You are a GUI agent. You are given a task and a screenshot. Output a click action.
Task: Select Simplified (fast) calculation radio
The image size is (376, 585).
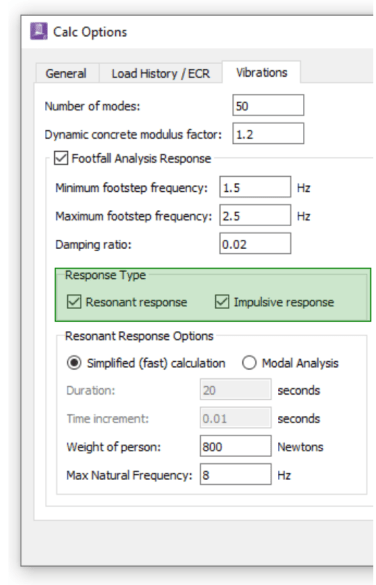pyautogui.click(x=74, y=363)
